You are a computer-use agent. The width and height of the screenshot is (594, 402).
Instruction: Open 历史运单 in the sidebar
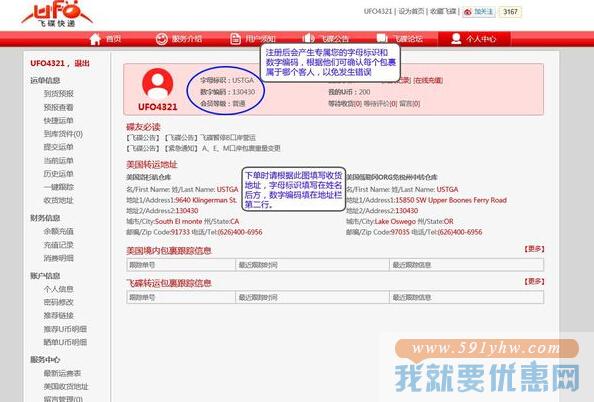(58, 174)
